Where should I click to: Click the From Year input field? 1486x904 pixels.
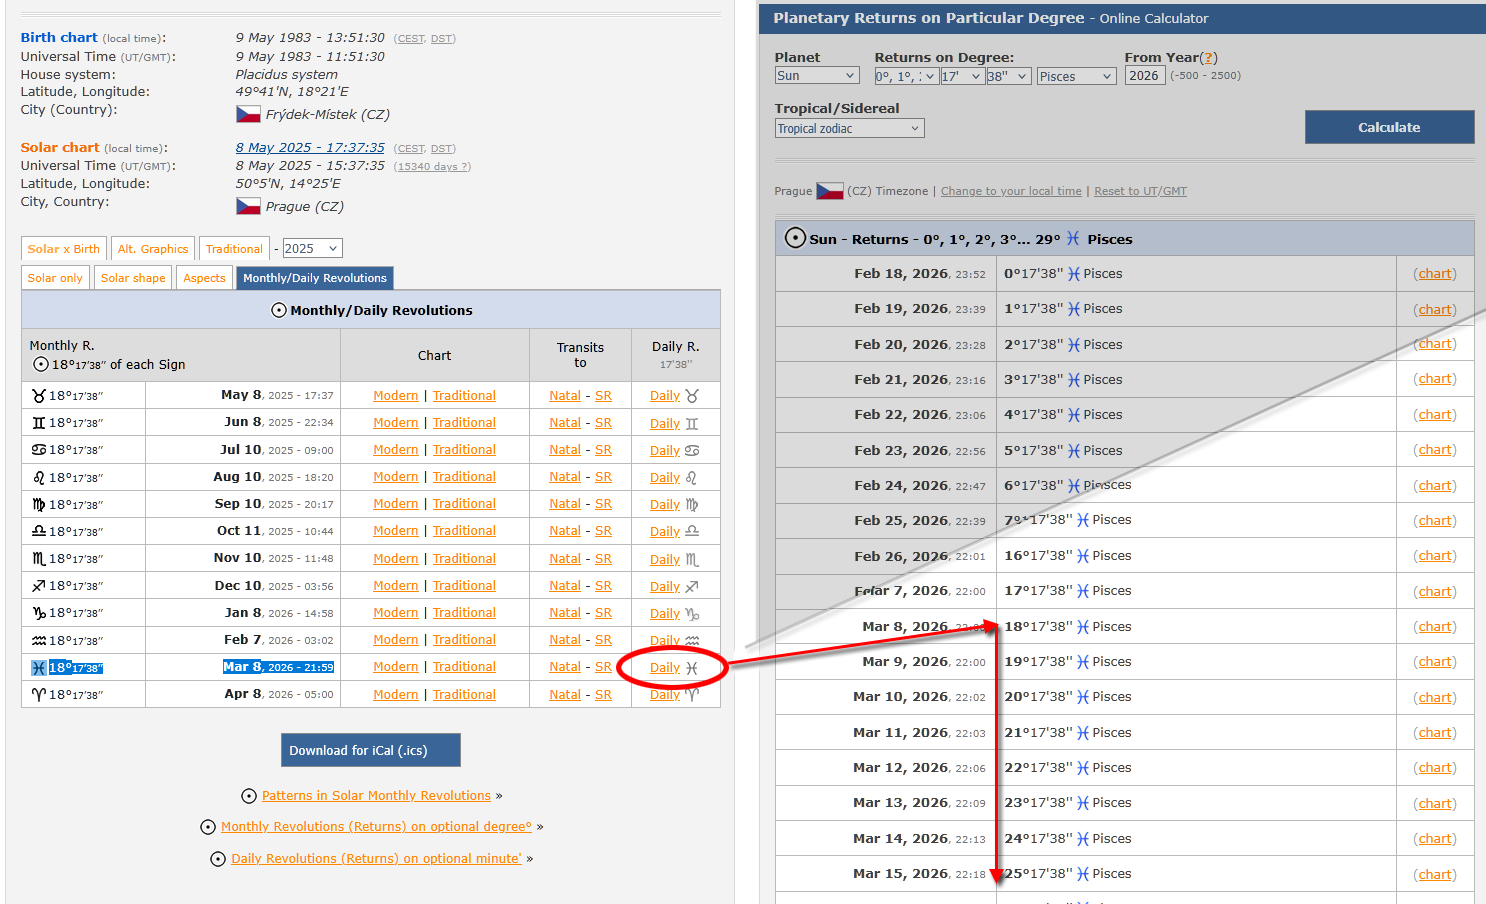(x=1144, y=76)
